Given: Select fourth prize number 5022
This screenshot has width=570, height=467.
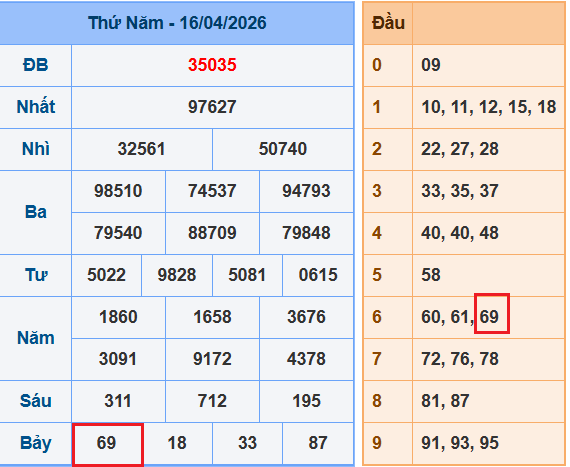Looking at the screenshot, I should point(107,275).
